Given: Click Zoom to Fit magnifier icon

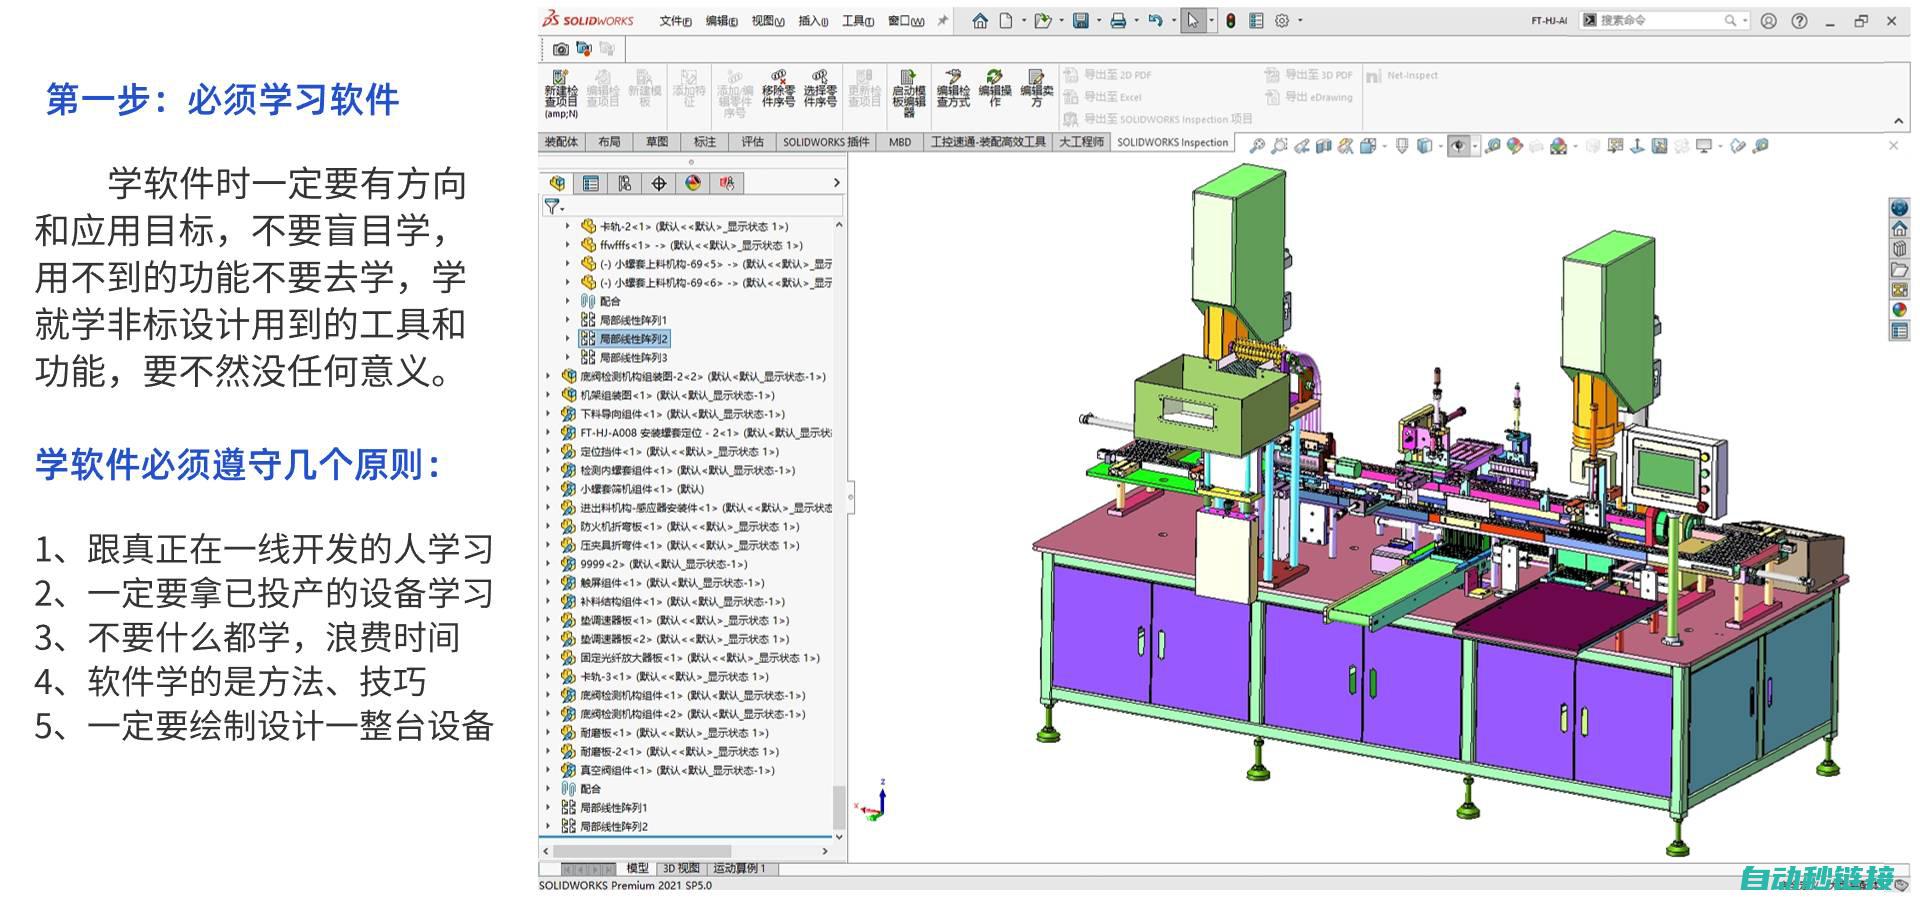Looking at the screenshot, I should click(x=1257, y=146).
